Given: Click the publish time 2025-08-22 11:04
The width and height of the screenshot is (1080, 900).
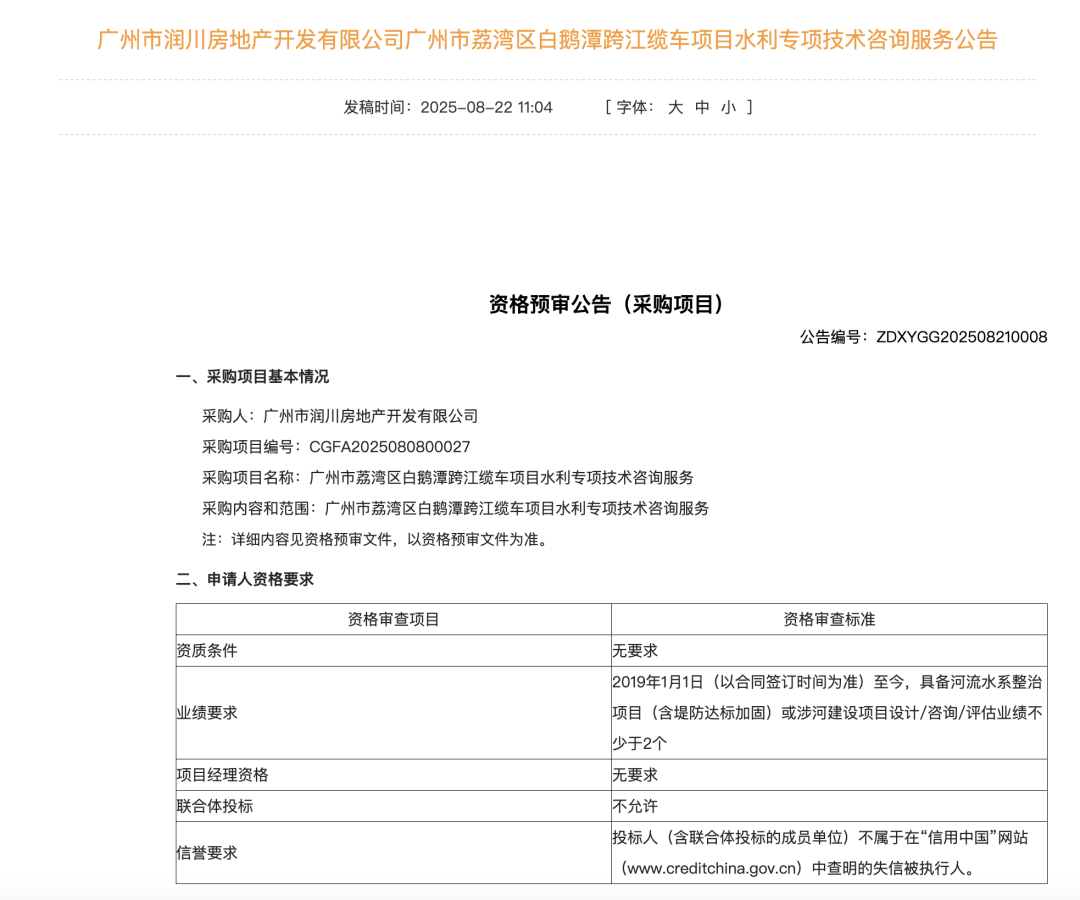Looking at the screenshot, I should tap(486, 107).
